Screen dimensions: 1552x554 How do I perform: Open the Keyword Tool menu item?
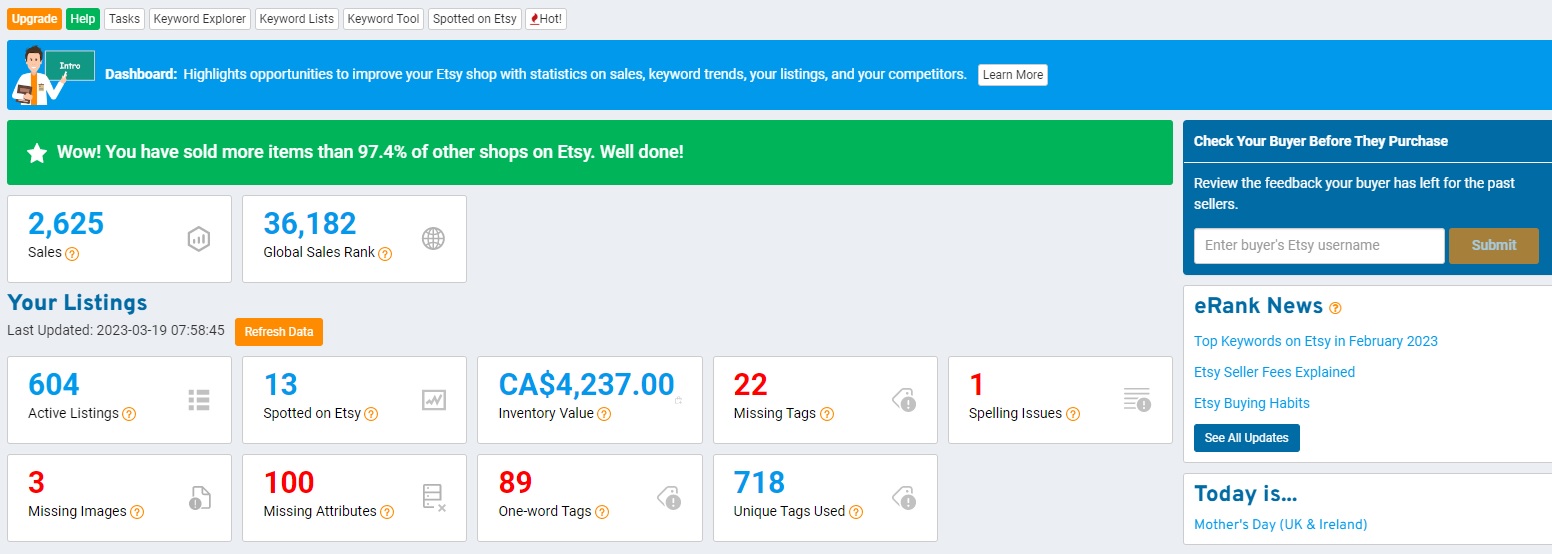(384, 19)
